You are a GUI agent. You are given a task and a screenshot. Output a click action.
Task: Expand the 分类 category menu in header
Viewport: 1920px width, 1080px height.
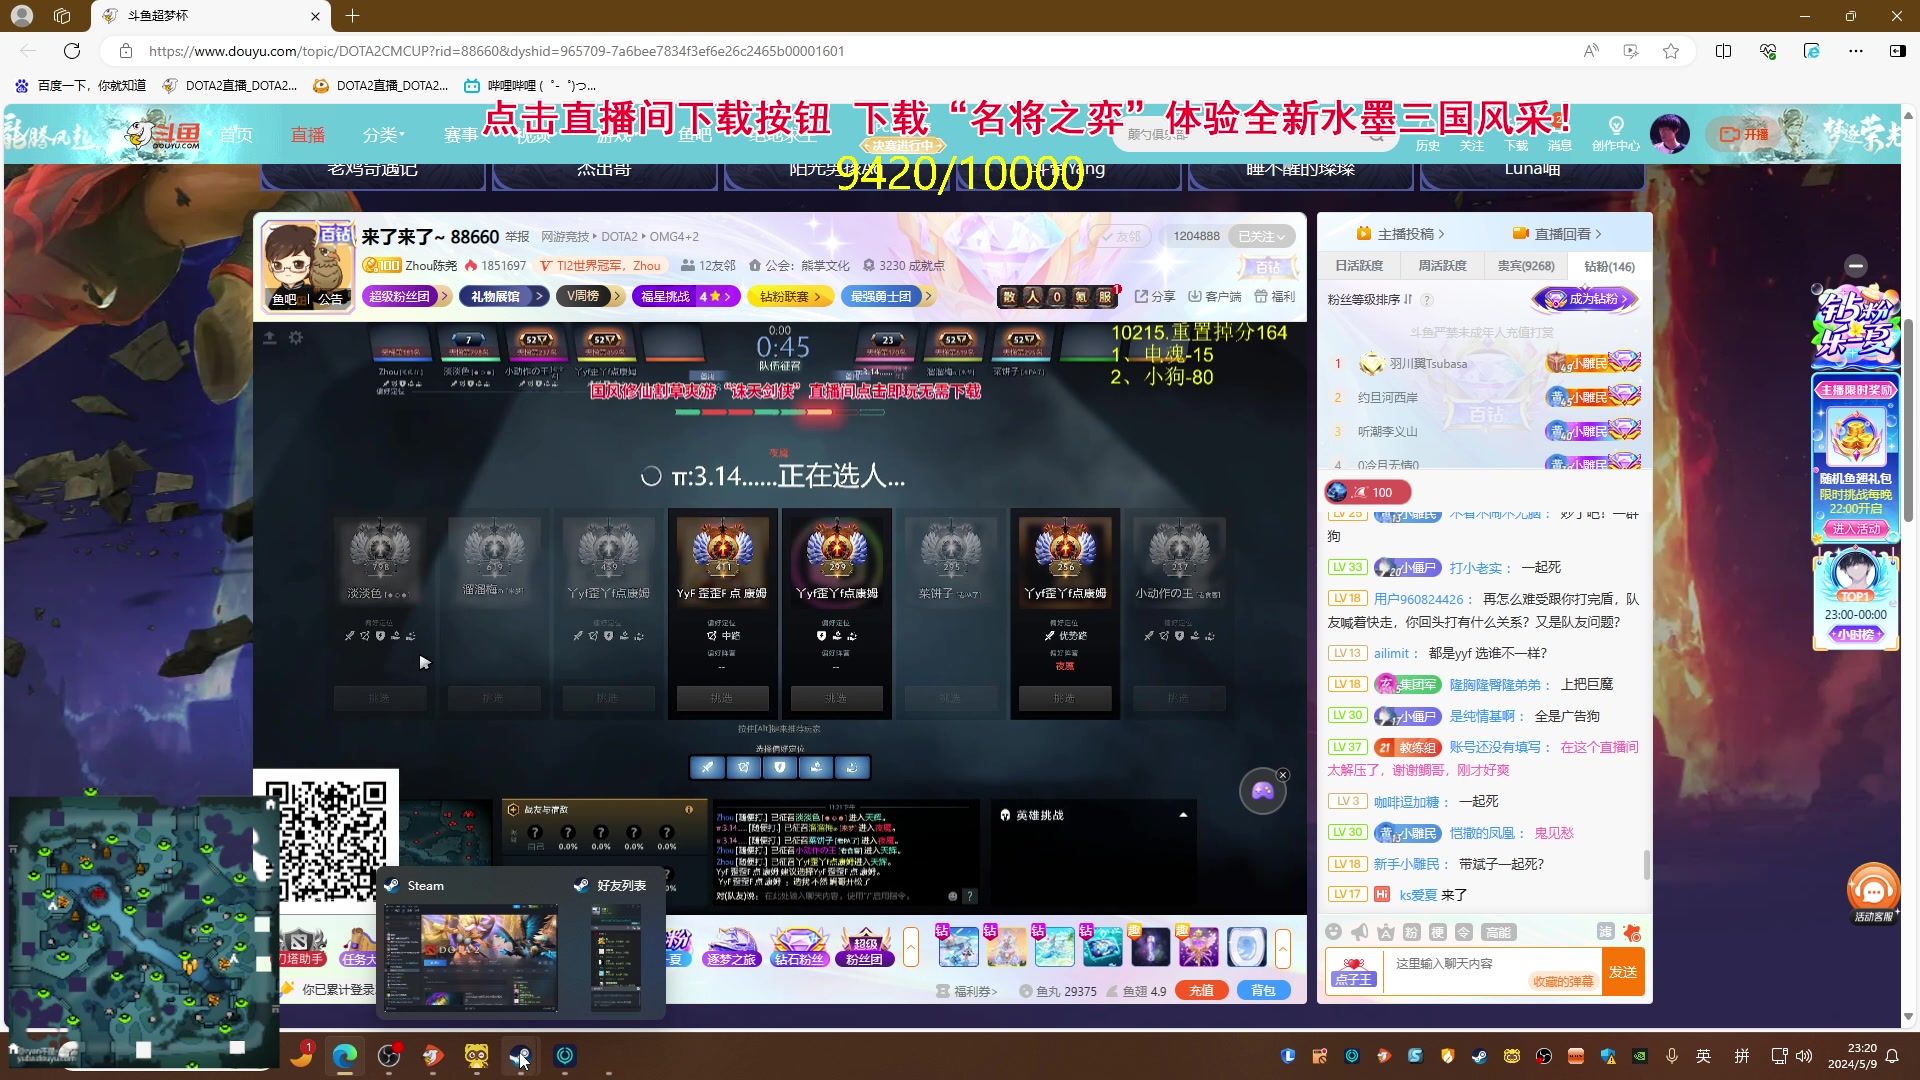384,135
